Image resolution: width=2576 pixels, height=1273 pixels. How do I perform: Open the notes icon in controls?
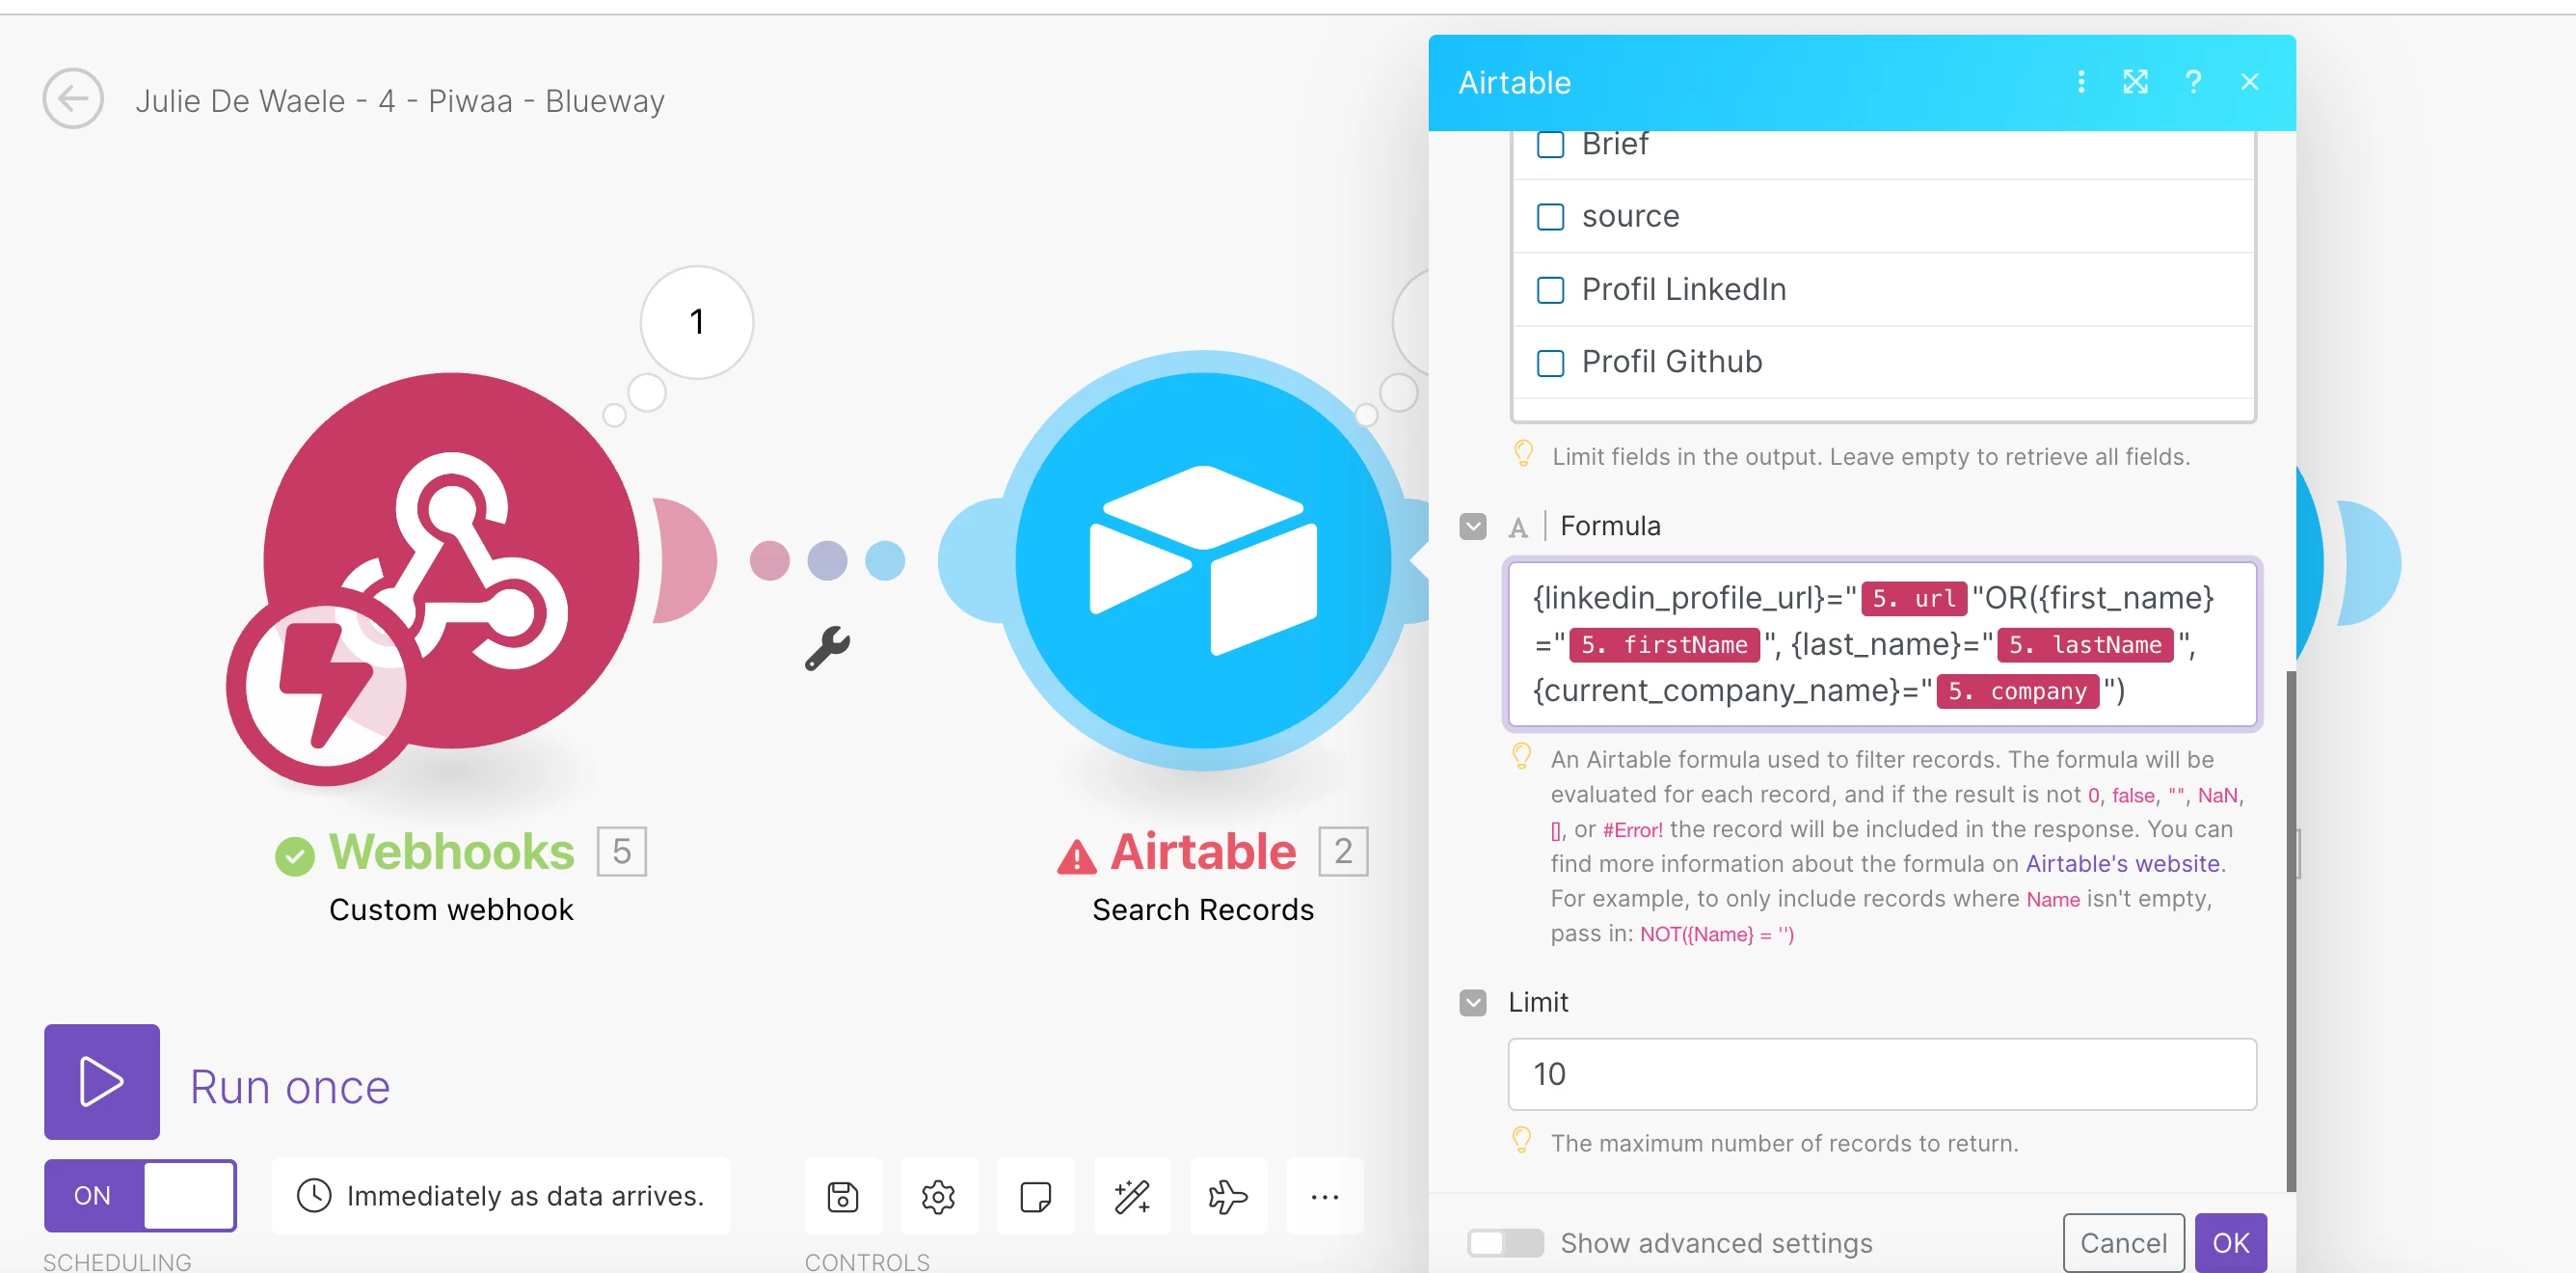click(1036, 1196)
